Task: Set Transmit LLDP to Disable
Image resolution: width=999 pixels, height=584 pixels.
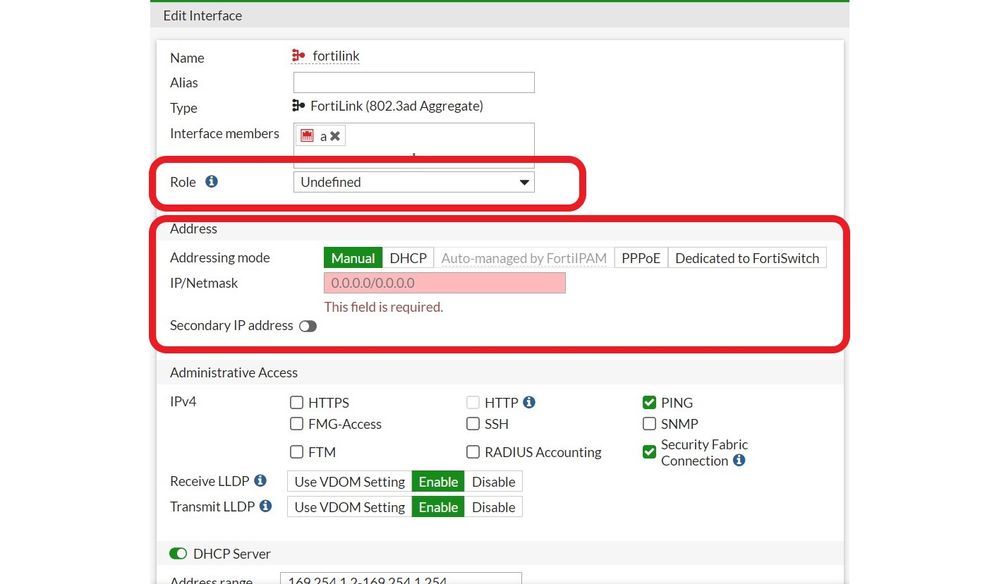Action: 493,507
